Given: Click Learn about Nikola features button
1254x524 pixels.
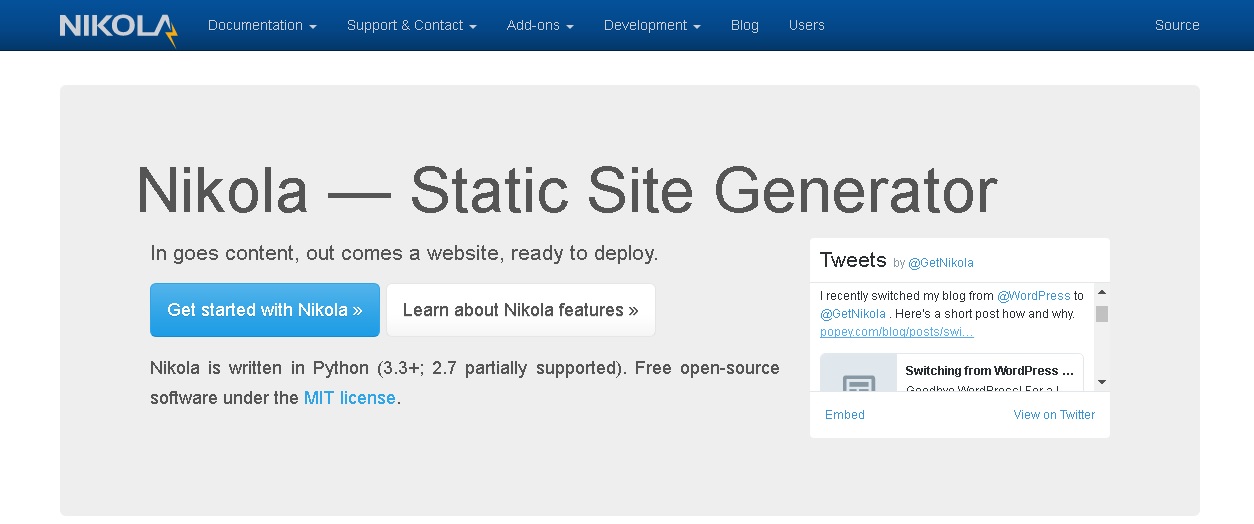Looking at the screenshot, I should click(x=521, y=310).
